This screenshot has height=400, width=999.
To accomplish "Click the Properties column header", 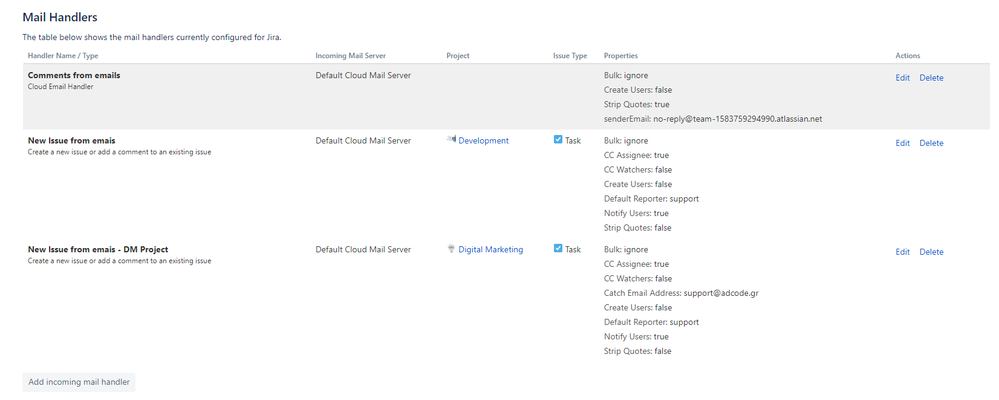I will click(x=621, y=56).
